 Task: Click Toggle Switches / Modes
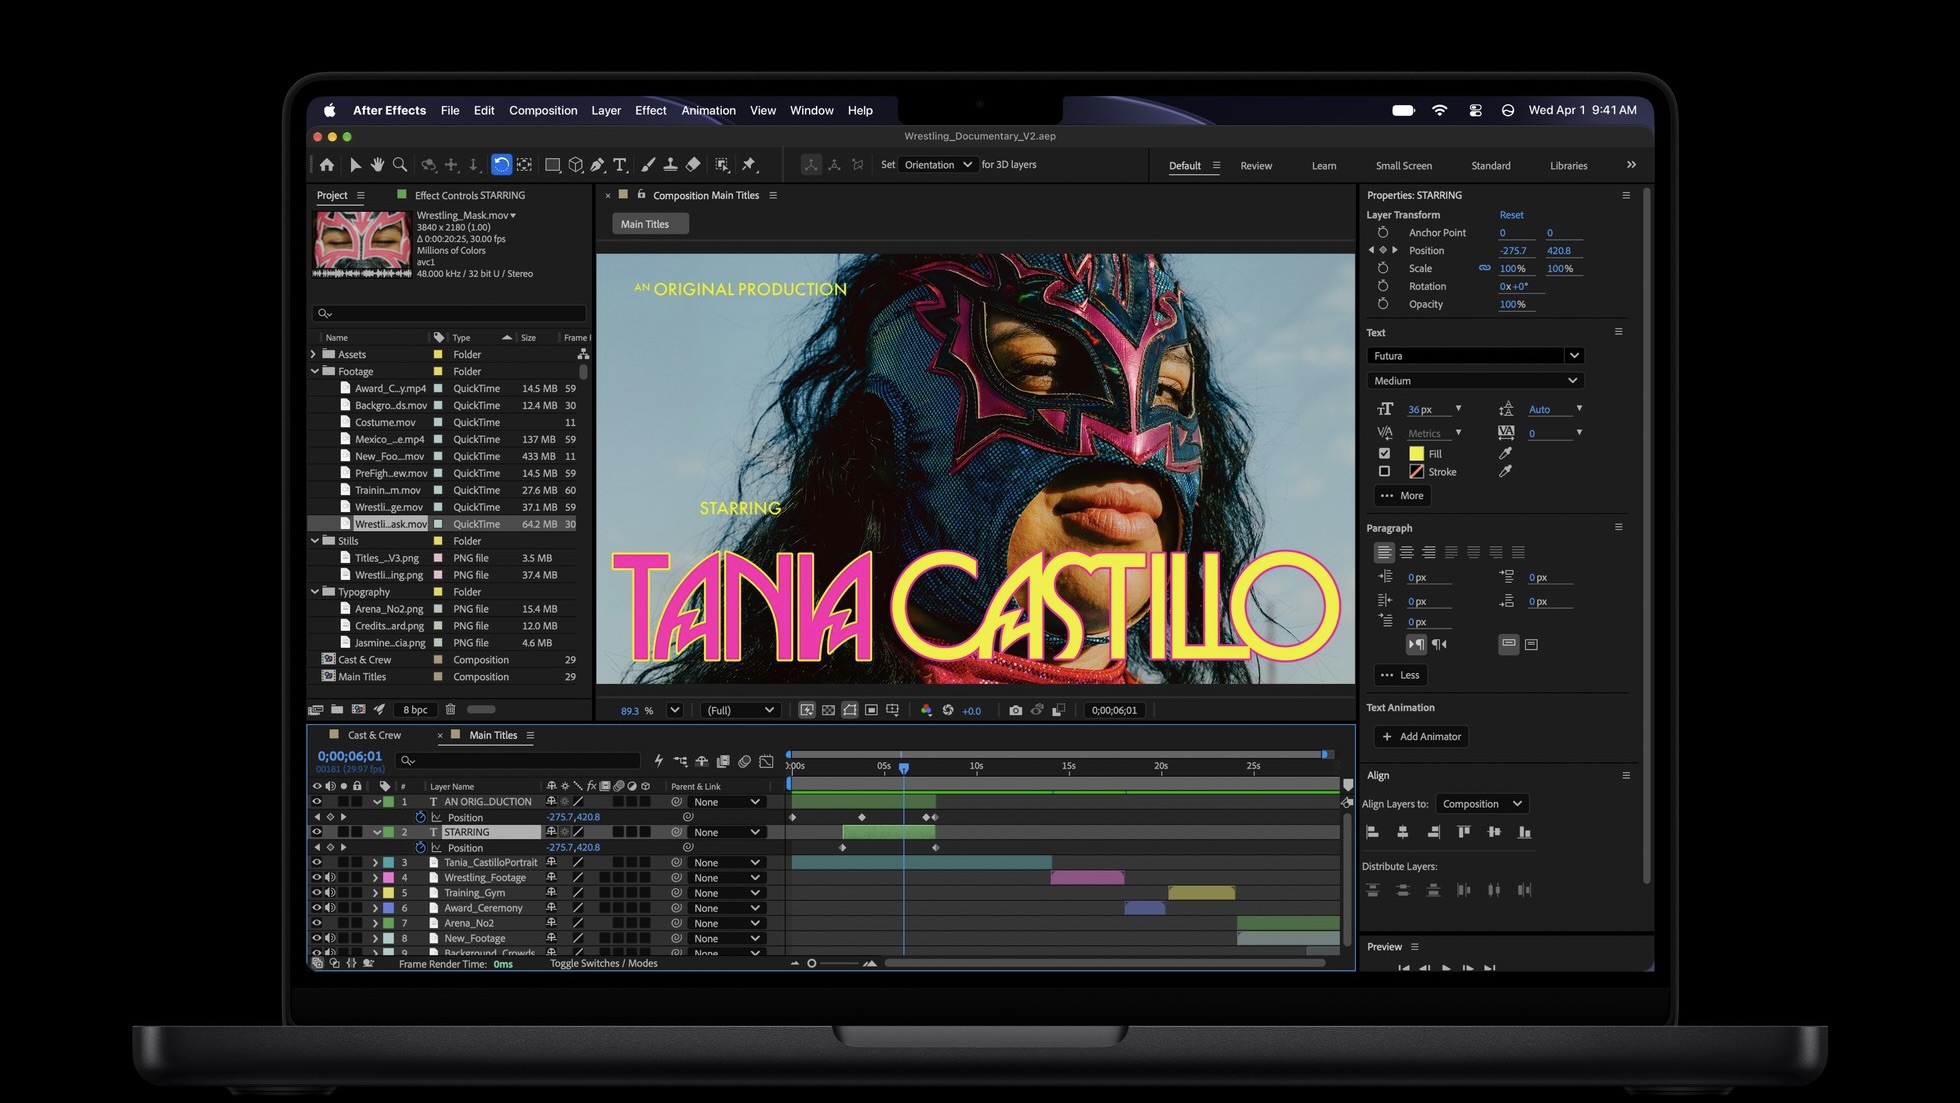pos(603,964)
